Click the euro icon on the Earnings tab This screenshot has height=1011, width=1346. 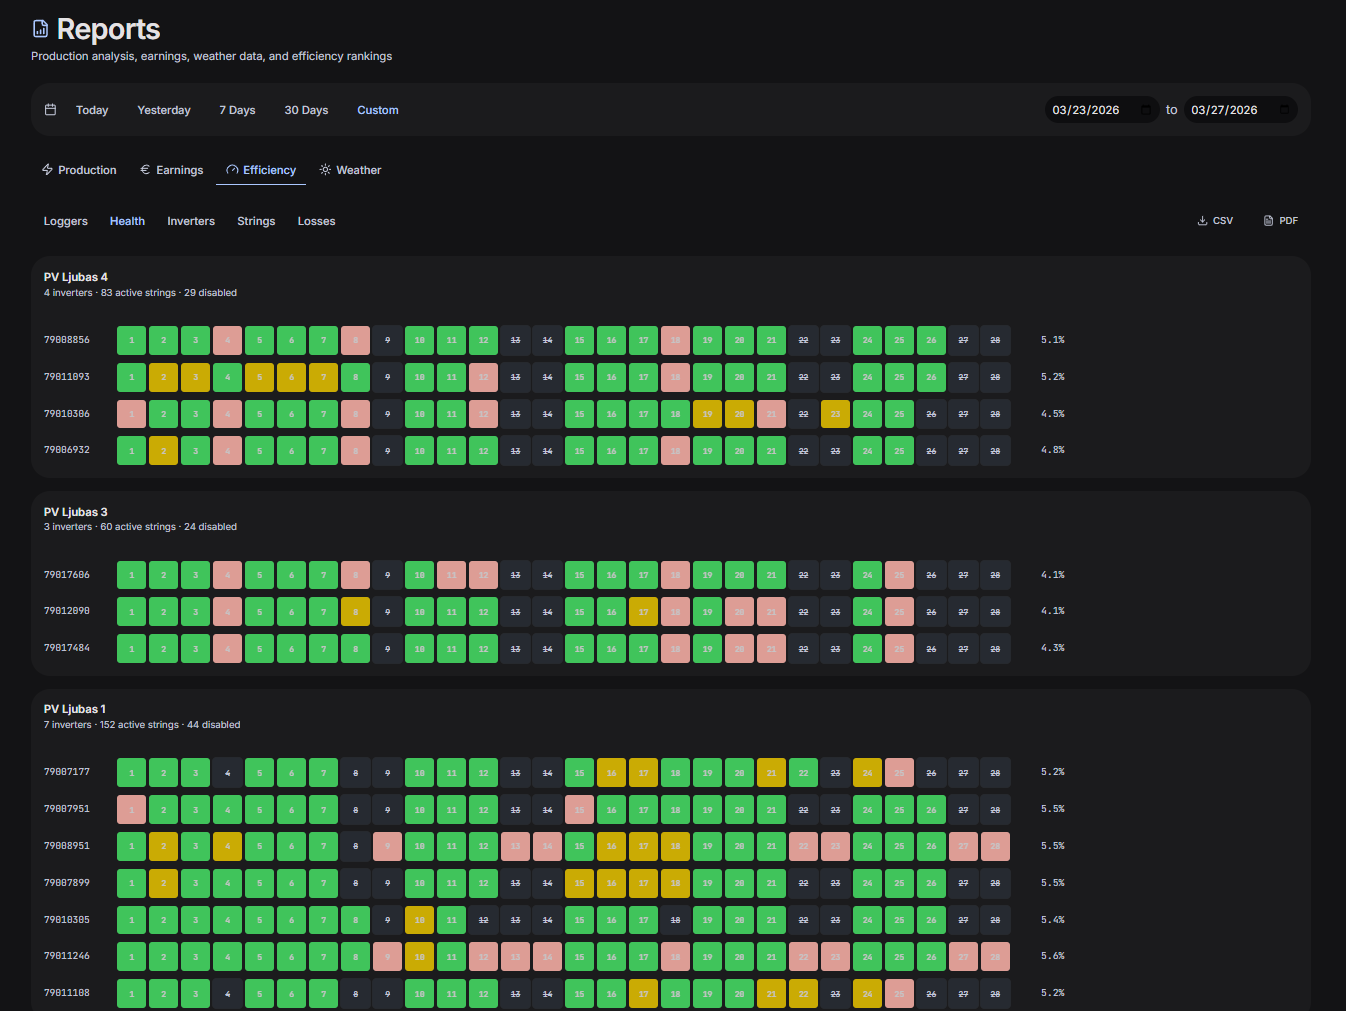(144, 170)
